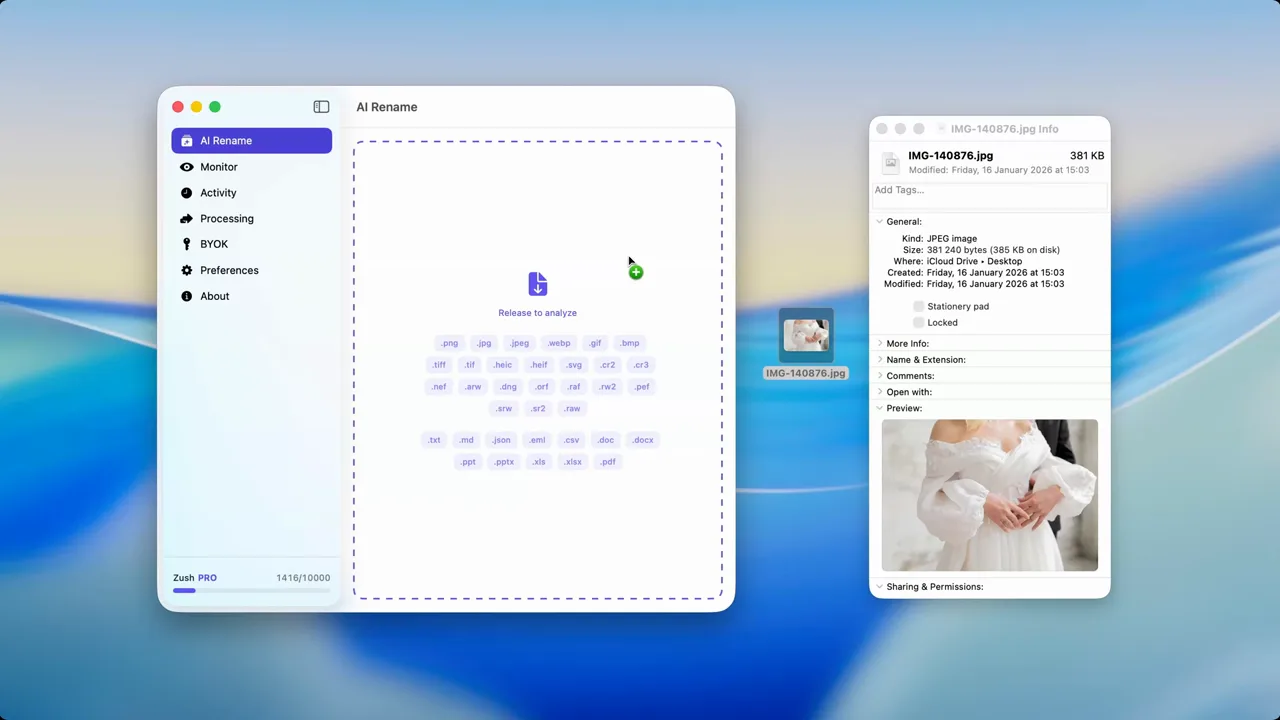Click the Release to analyze text

point(538,313)
